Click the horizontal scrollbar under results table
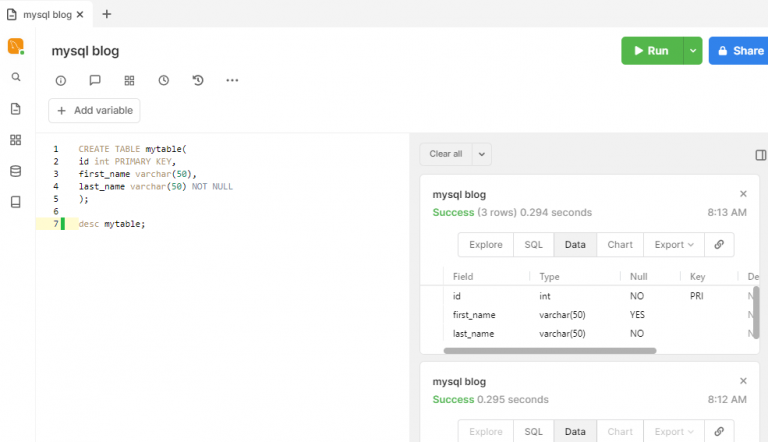This screenshot has height=442, width=768. click(x=548, y=351)
